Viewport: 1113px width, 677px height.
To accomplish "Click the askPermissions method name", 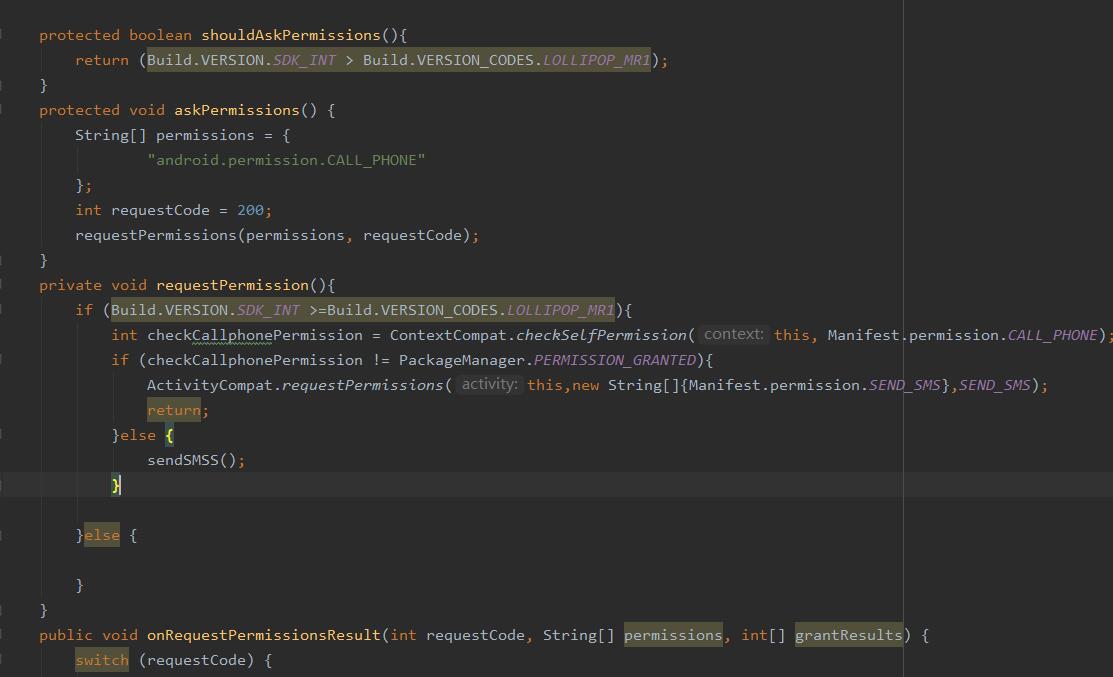I will click(x=237, y=110).
